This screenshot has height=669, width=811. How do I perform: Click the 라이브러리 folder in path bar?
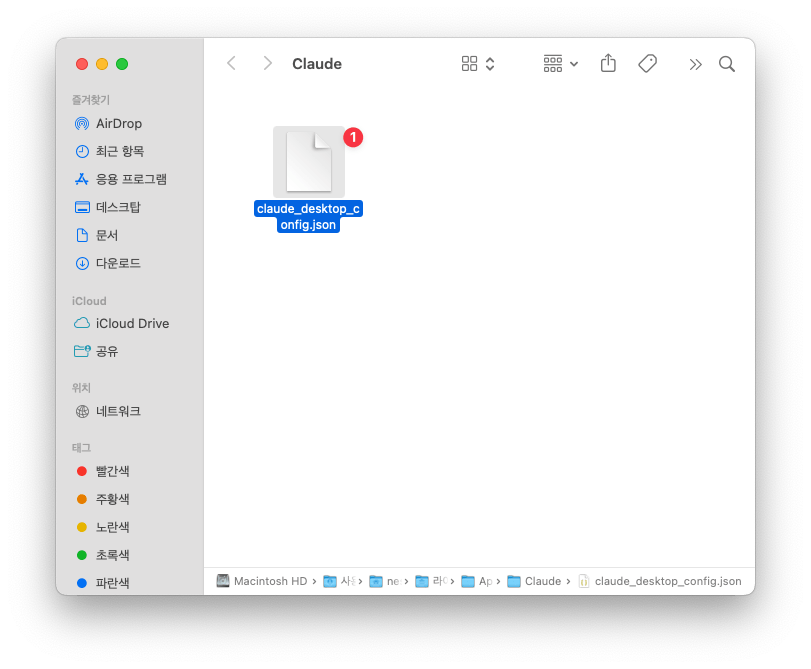click(431, 581)
